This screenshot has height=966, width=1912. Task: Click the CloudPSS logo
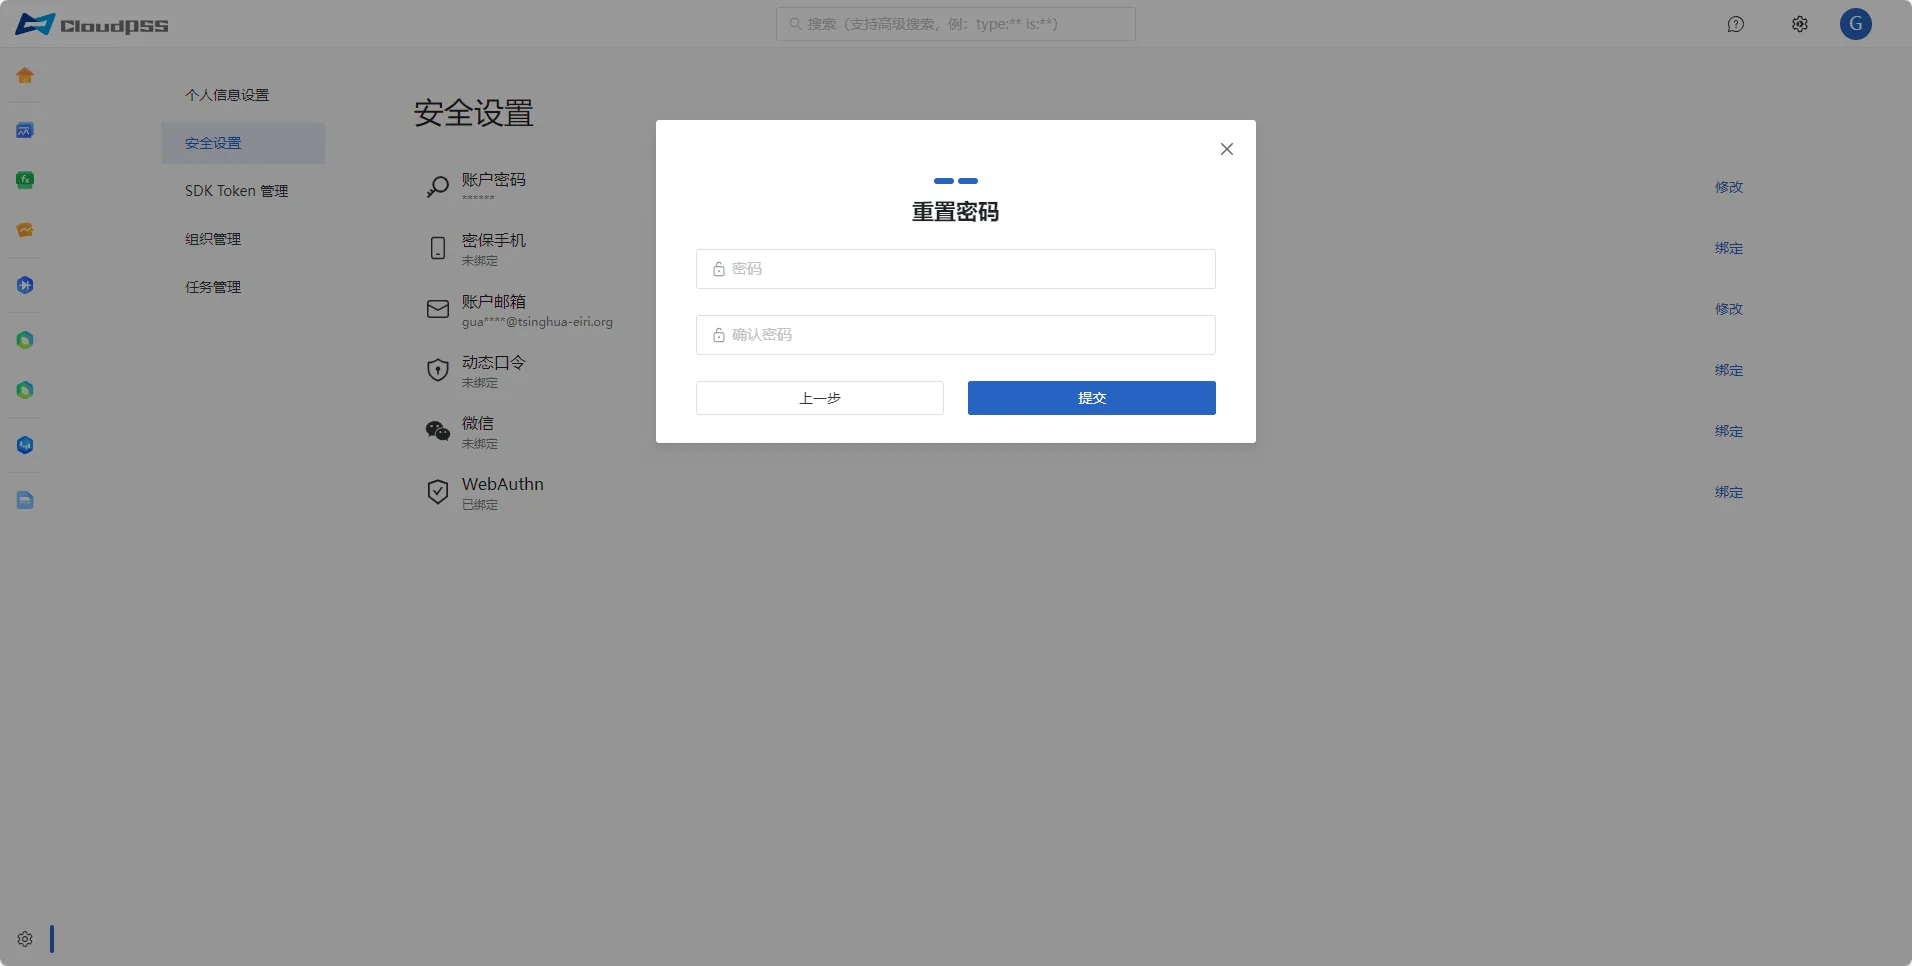92,24
